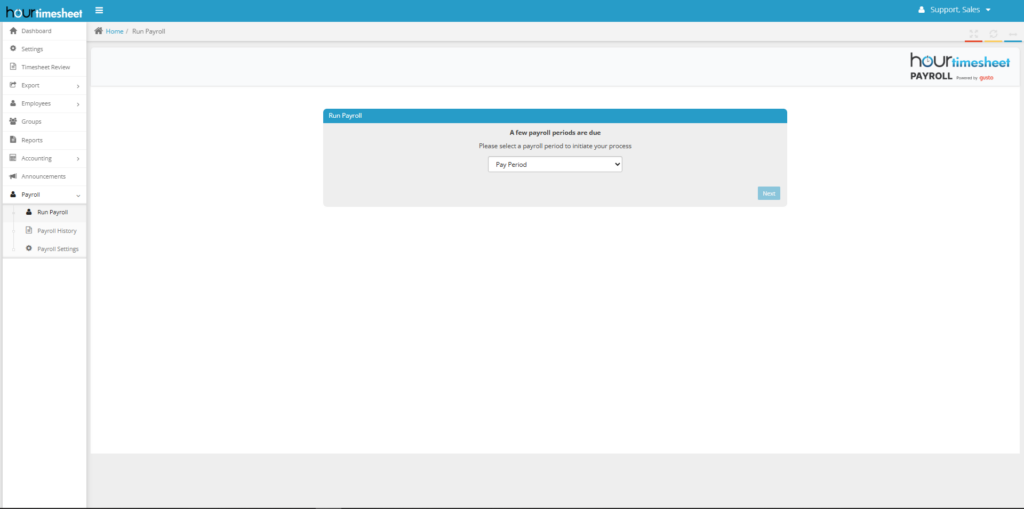
Task: Click the Payroll person icon in sidebar
Action: [x=13, y=195]
